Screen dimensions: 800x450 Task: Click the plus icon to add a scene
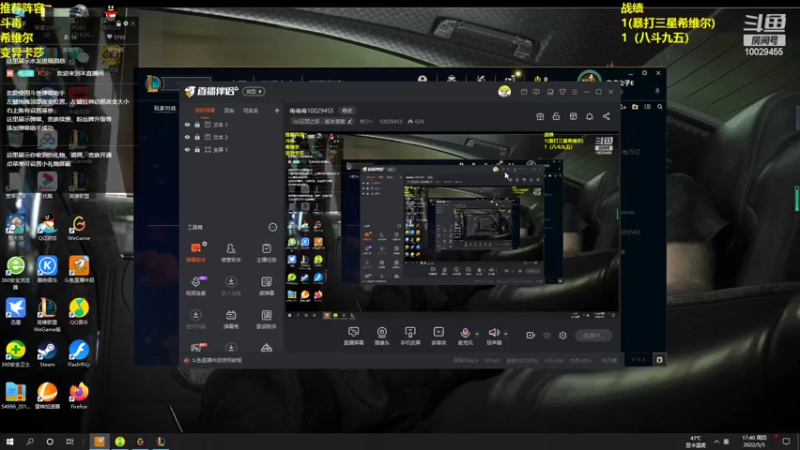277,110
